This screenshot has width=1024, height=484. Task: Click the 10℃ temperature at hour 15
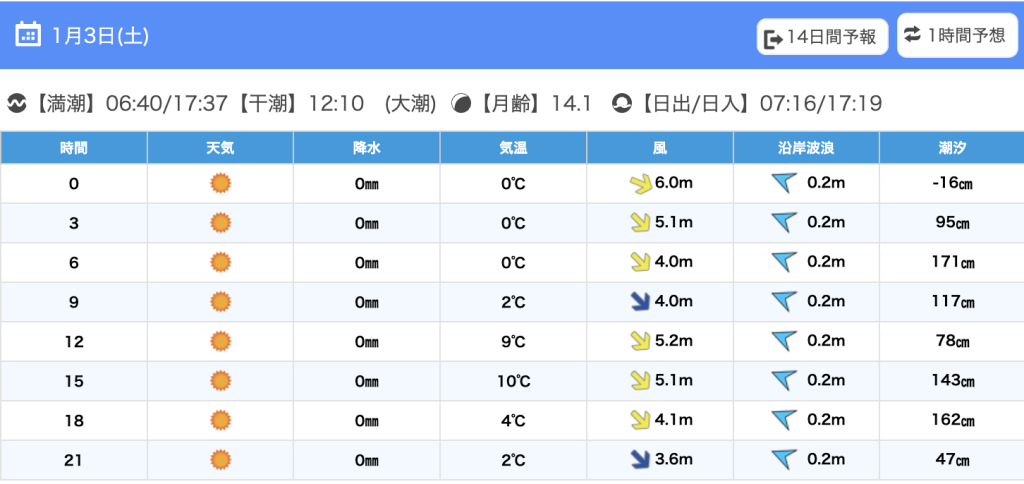[513, 381]
